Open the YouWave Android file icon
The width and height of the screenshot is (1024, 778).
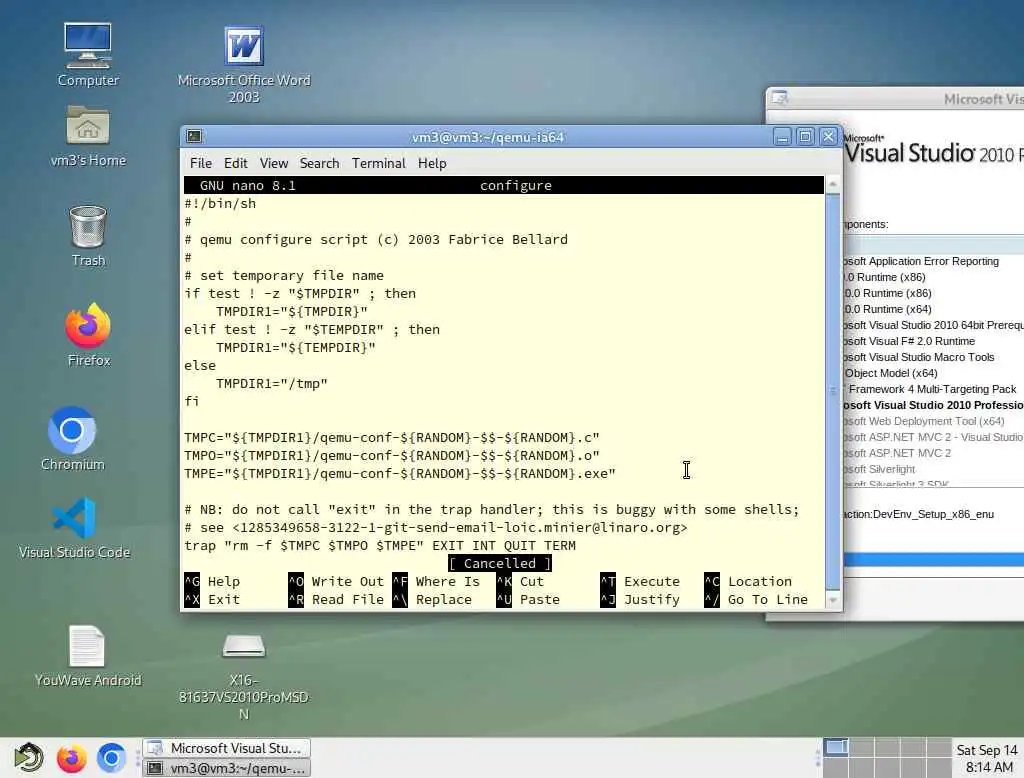87,656
